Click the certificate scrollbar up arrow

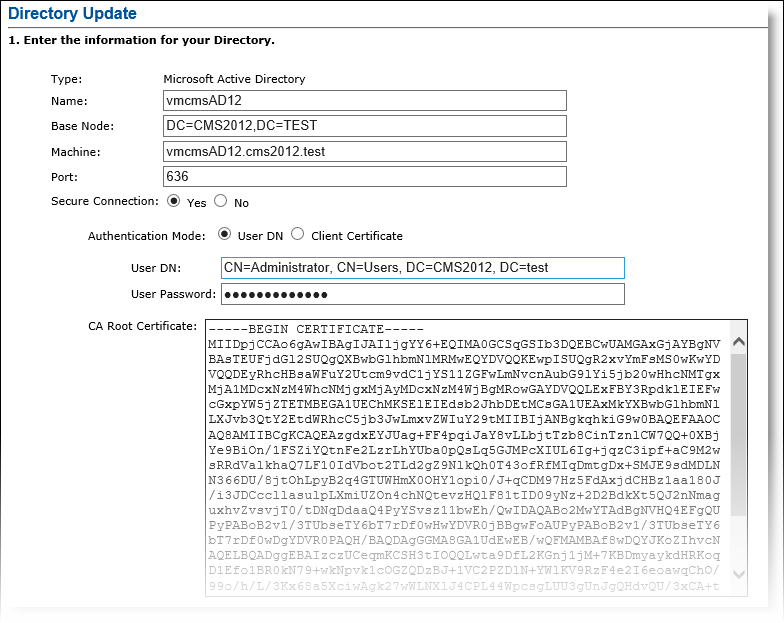click(738, 342)
